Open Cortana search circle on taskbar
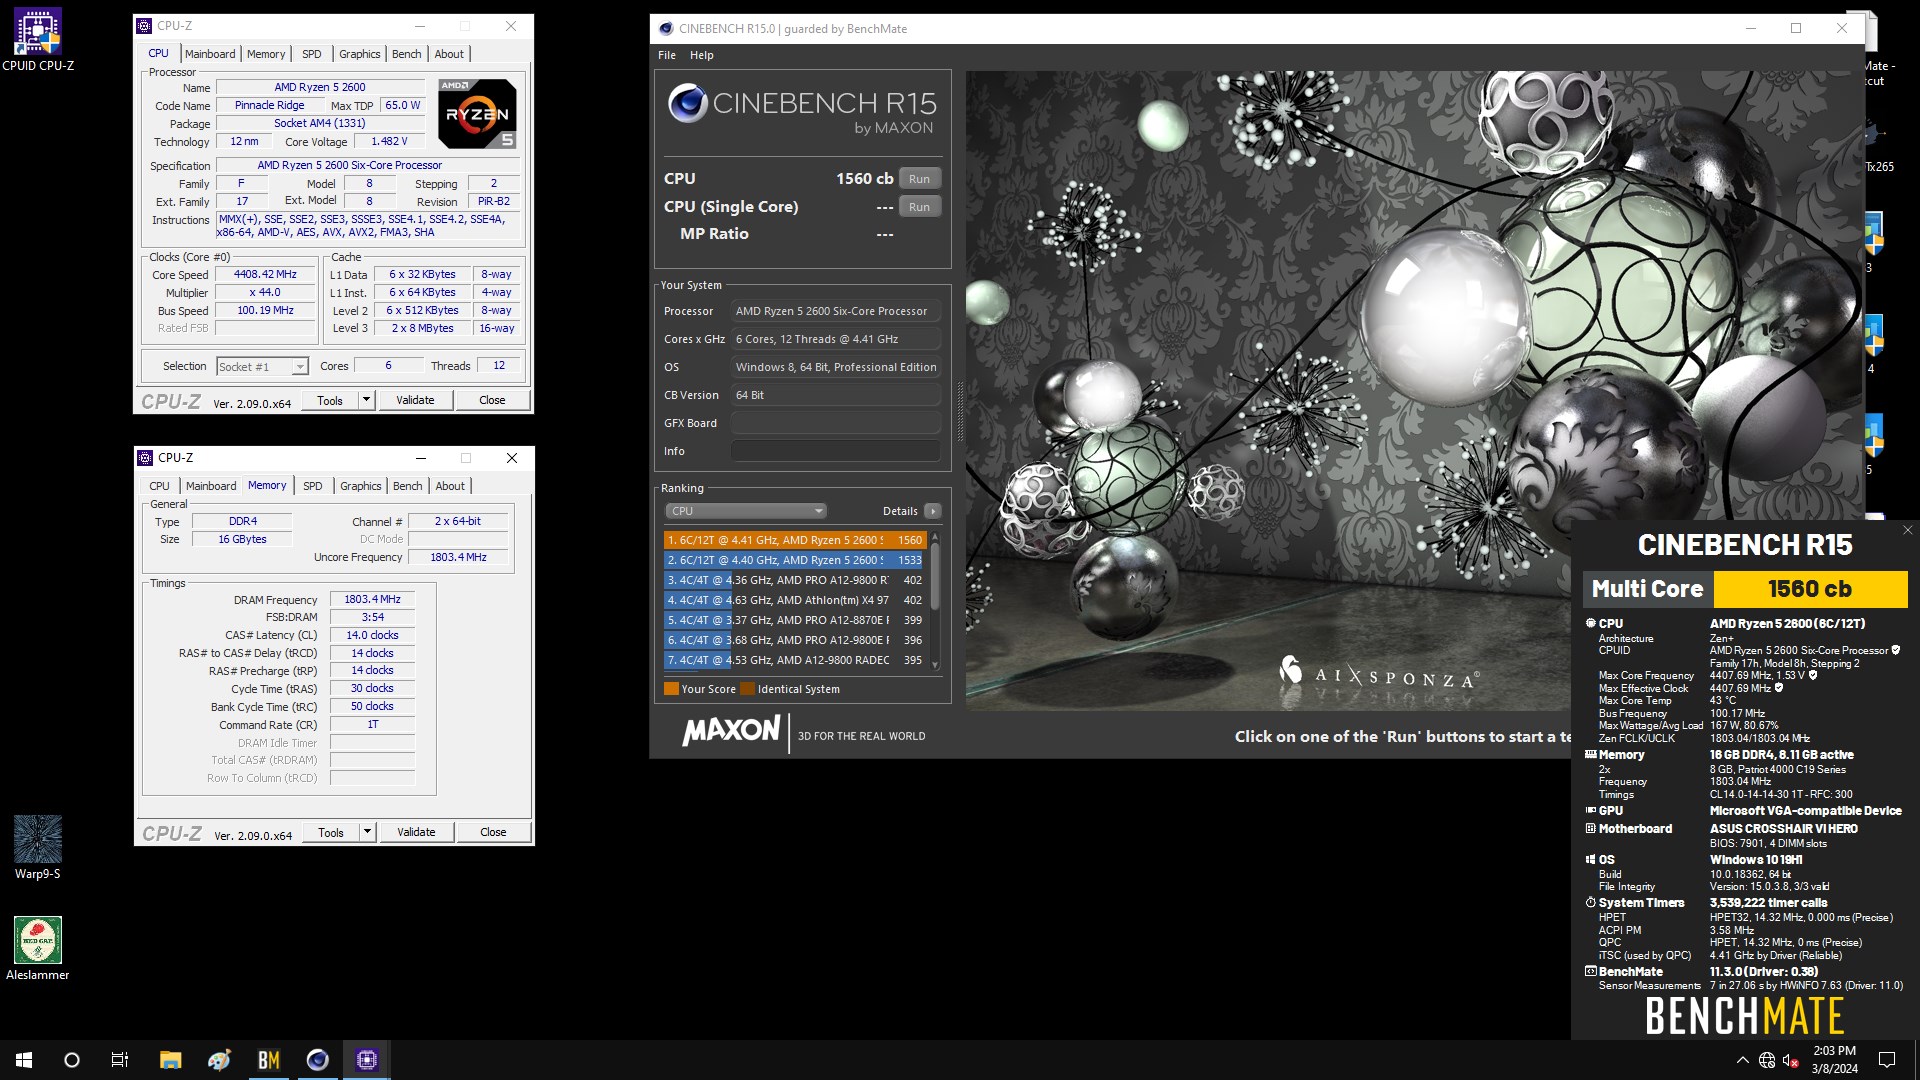The image size is (1920, 1080). (72, 1060)
